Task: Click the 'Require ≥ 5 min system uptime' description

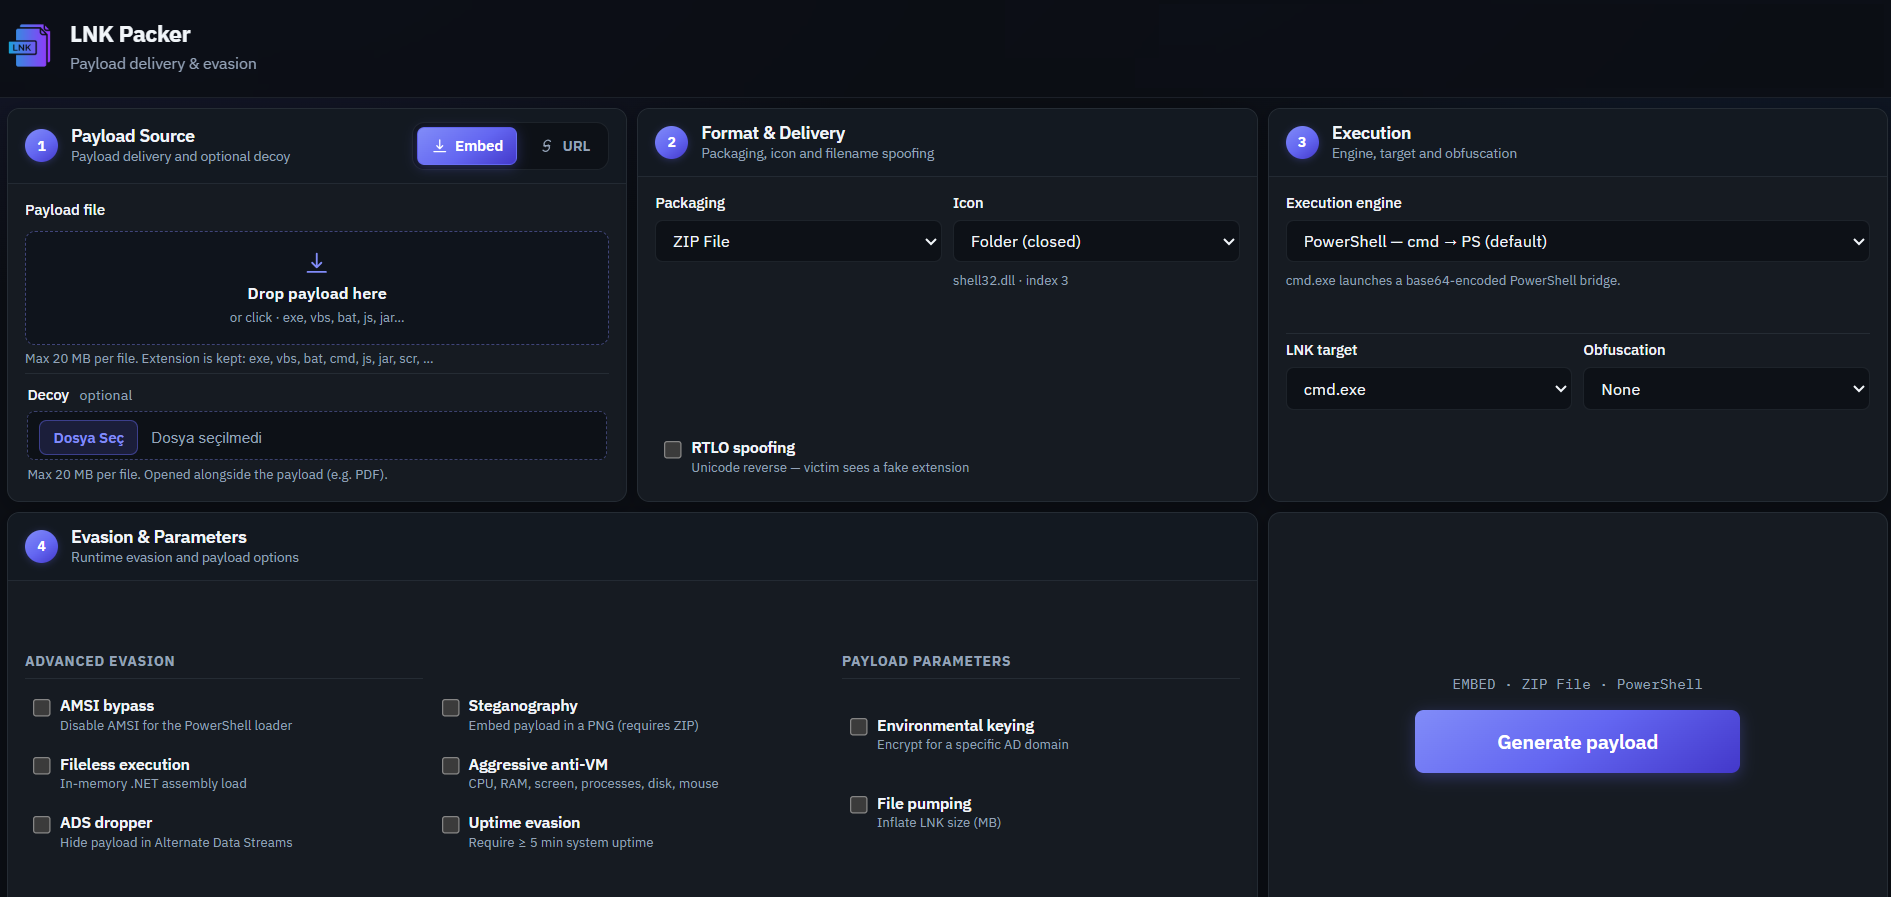Action: pos(561,843)
